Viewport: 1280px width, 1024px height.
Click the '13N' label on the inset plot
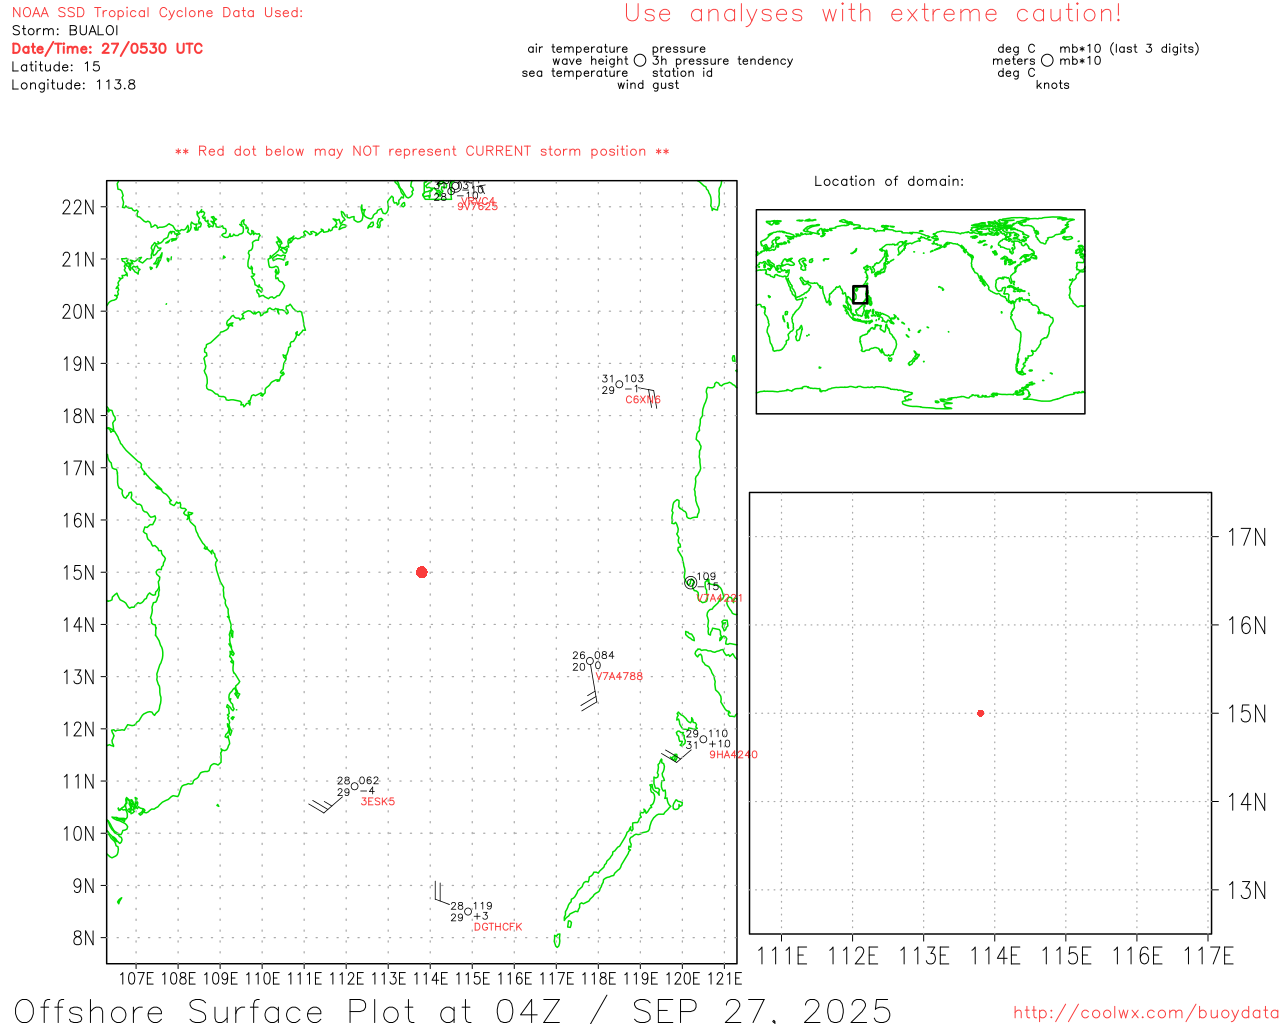point(1247,890)
